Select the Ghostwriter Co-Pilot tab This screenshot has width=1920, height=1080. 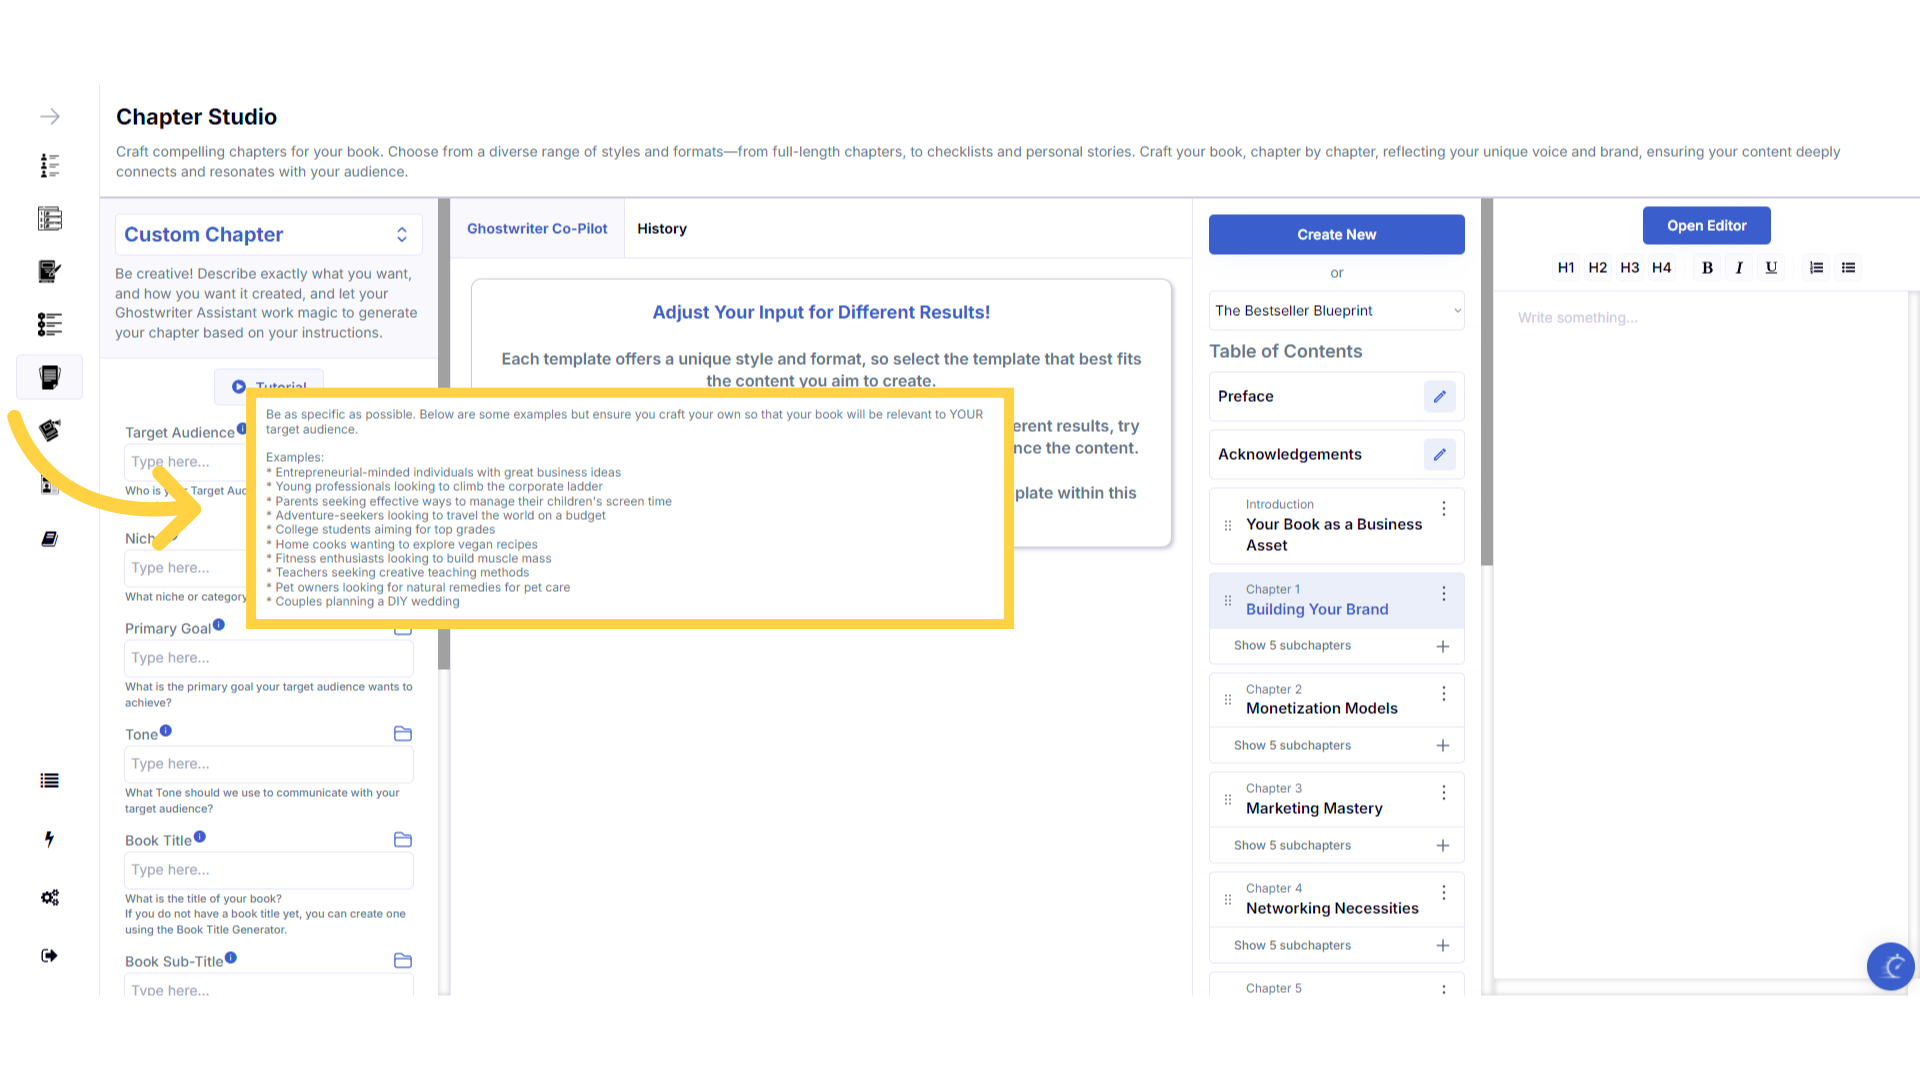tap(537, 229)
